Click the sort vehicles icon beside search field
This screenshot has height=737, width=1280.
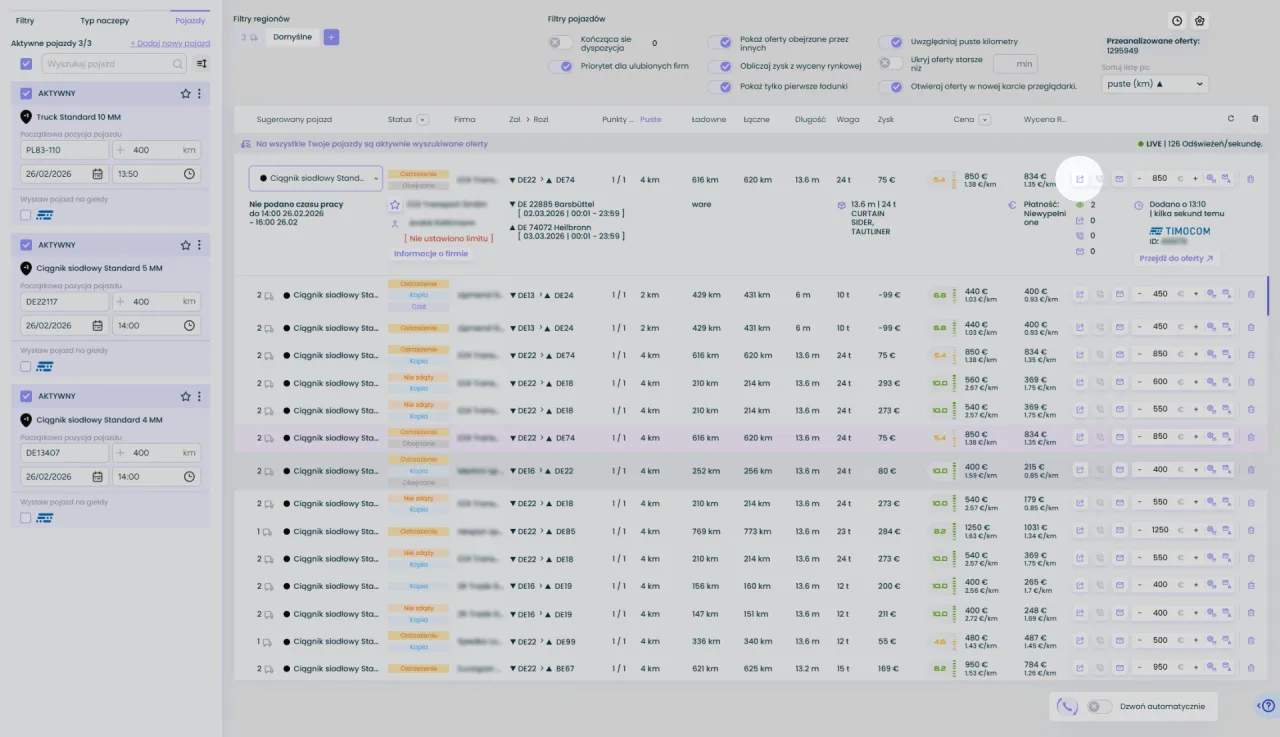(x=202, y=64)
